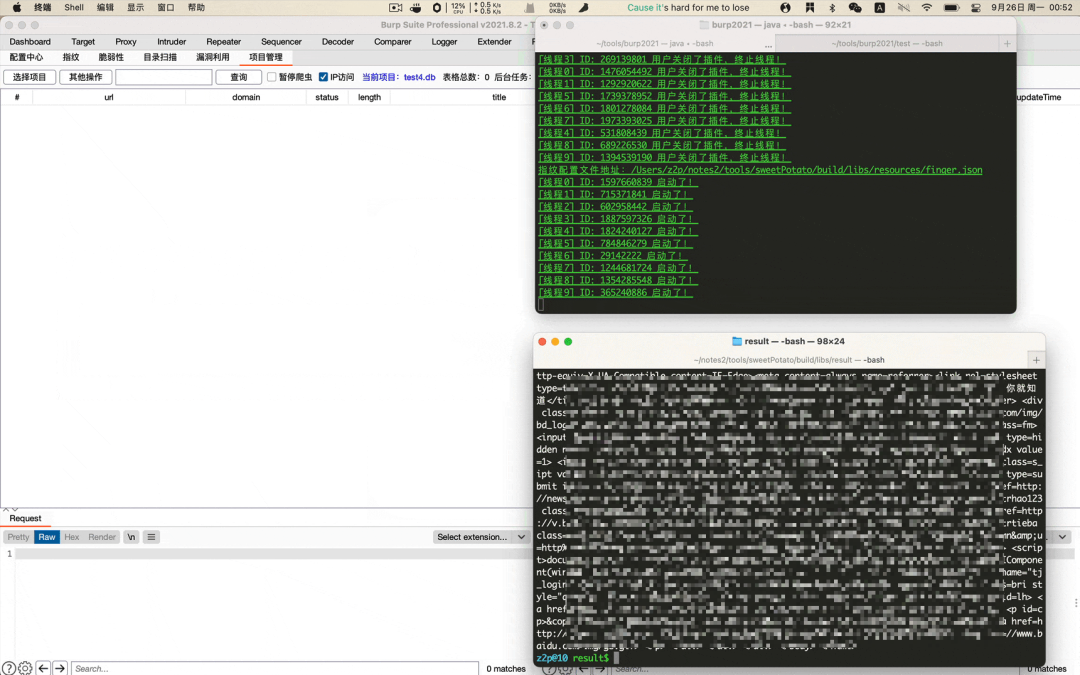Switch request view to Hex

tap(72, 537)
